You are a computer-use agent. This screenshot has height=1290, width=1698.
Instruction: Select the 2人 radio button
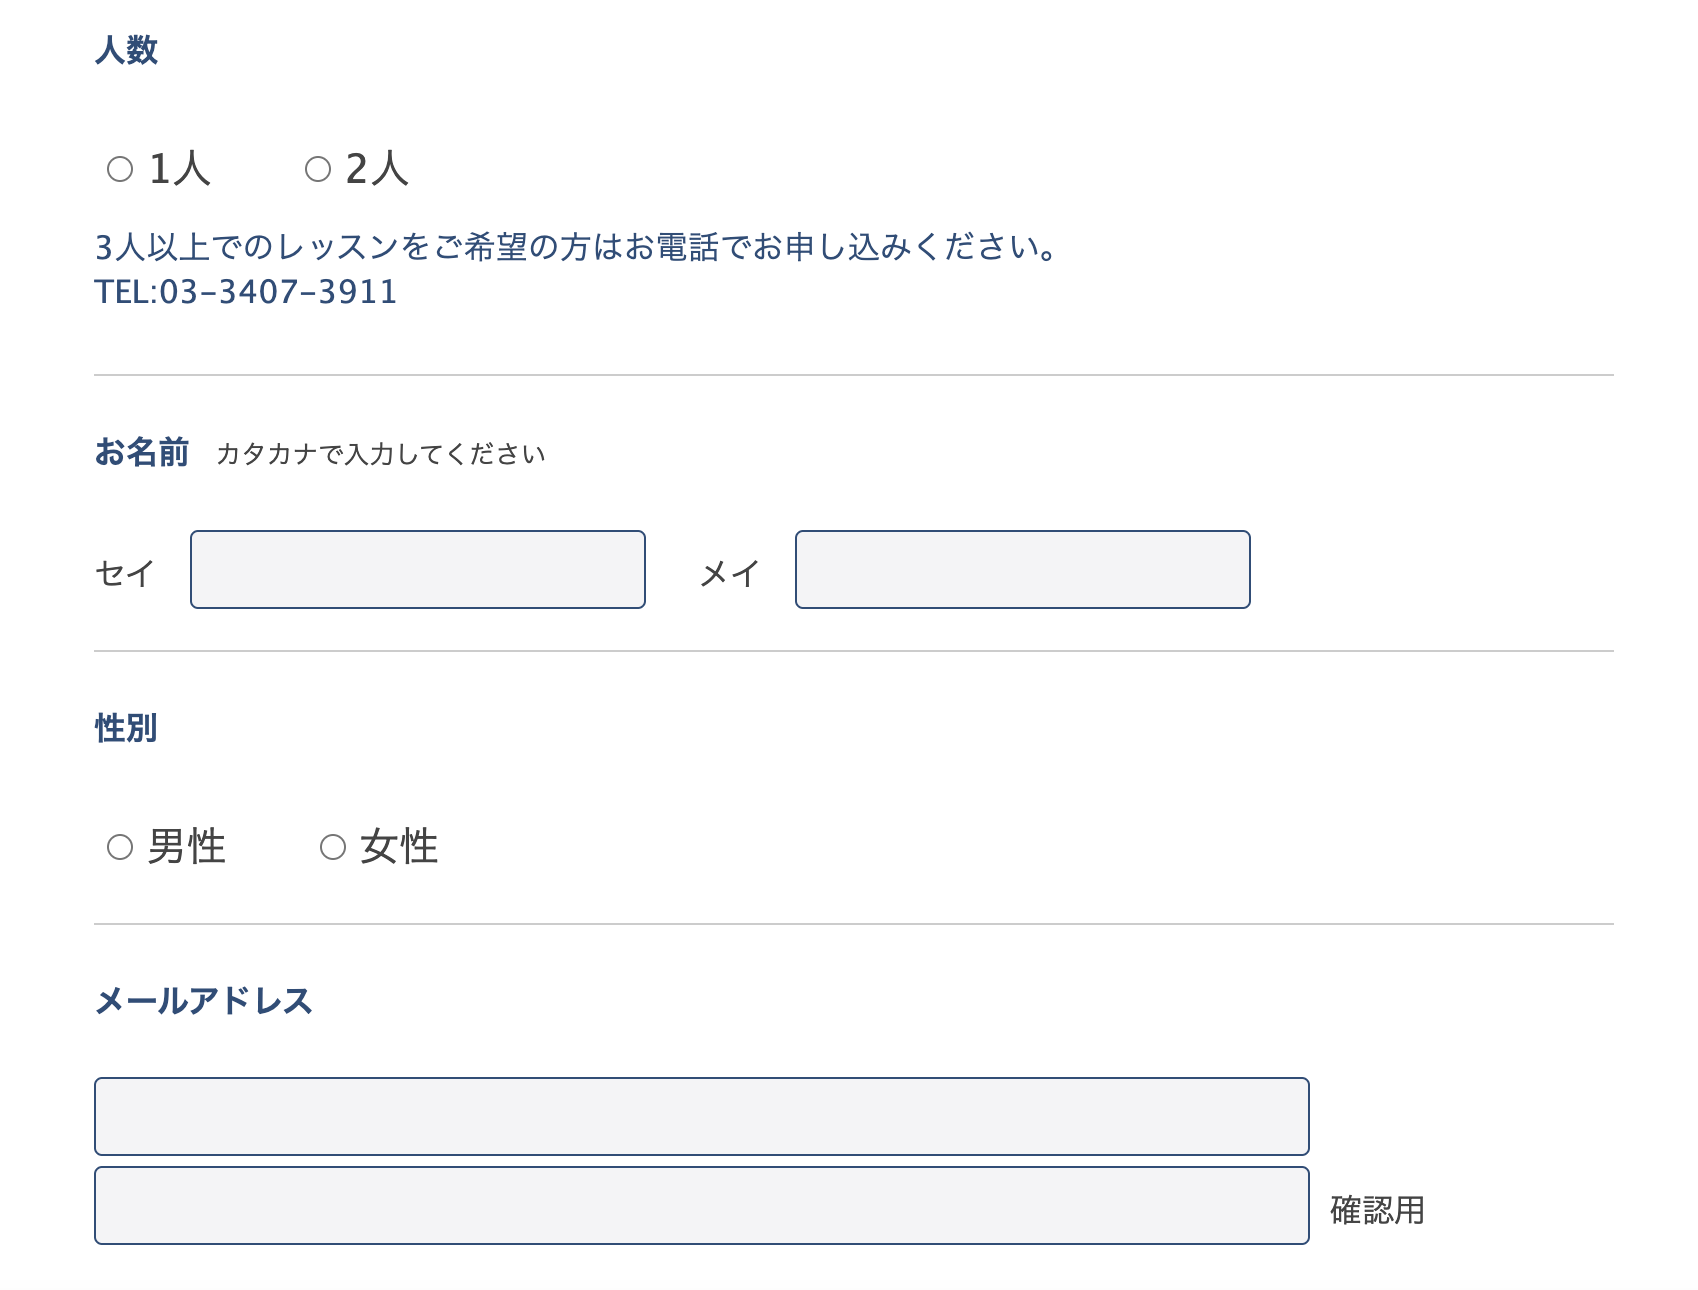(318, 169)
